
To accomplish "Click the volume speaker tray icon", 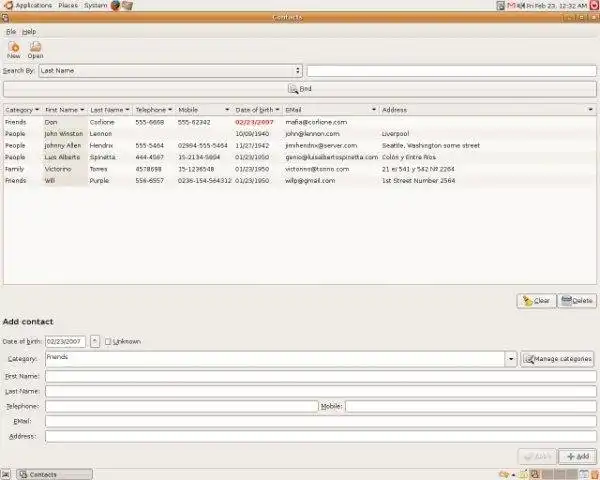I will pyautogui.click(x=521, y=5).
